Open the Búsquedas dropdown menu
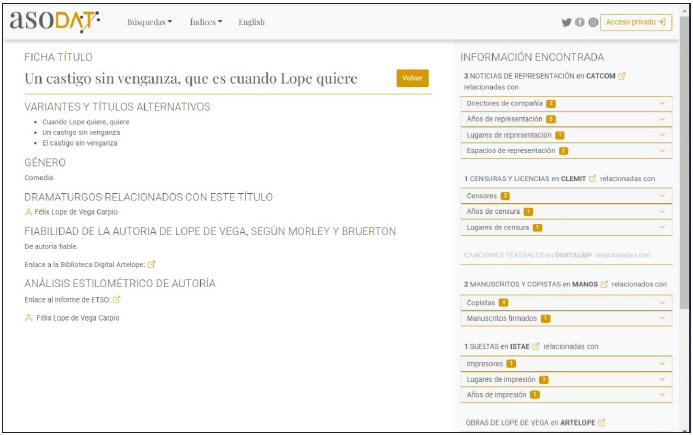The image size is (693, 435). point(150,22)
